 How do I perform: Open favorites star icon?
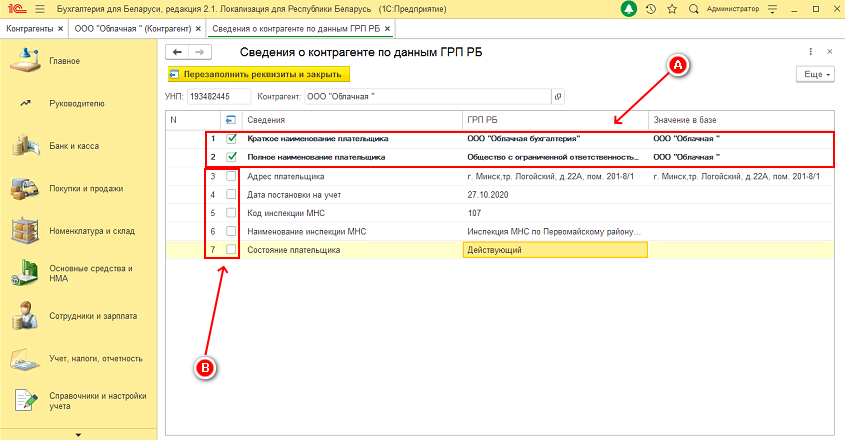pyautogui.click(x=671, y=9)
